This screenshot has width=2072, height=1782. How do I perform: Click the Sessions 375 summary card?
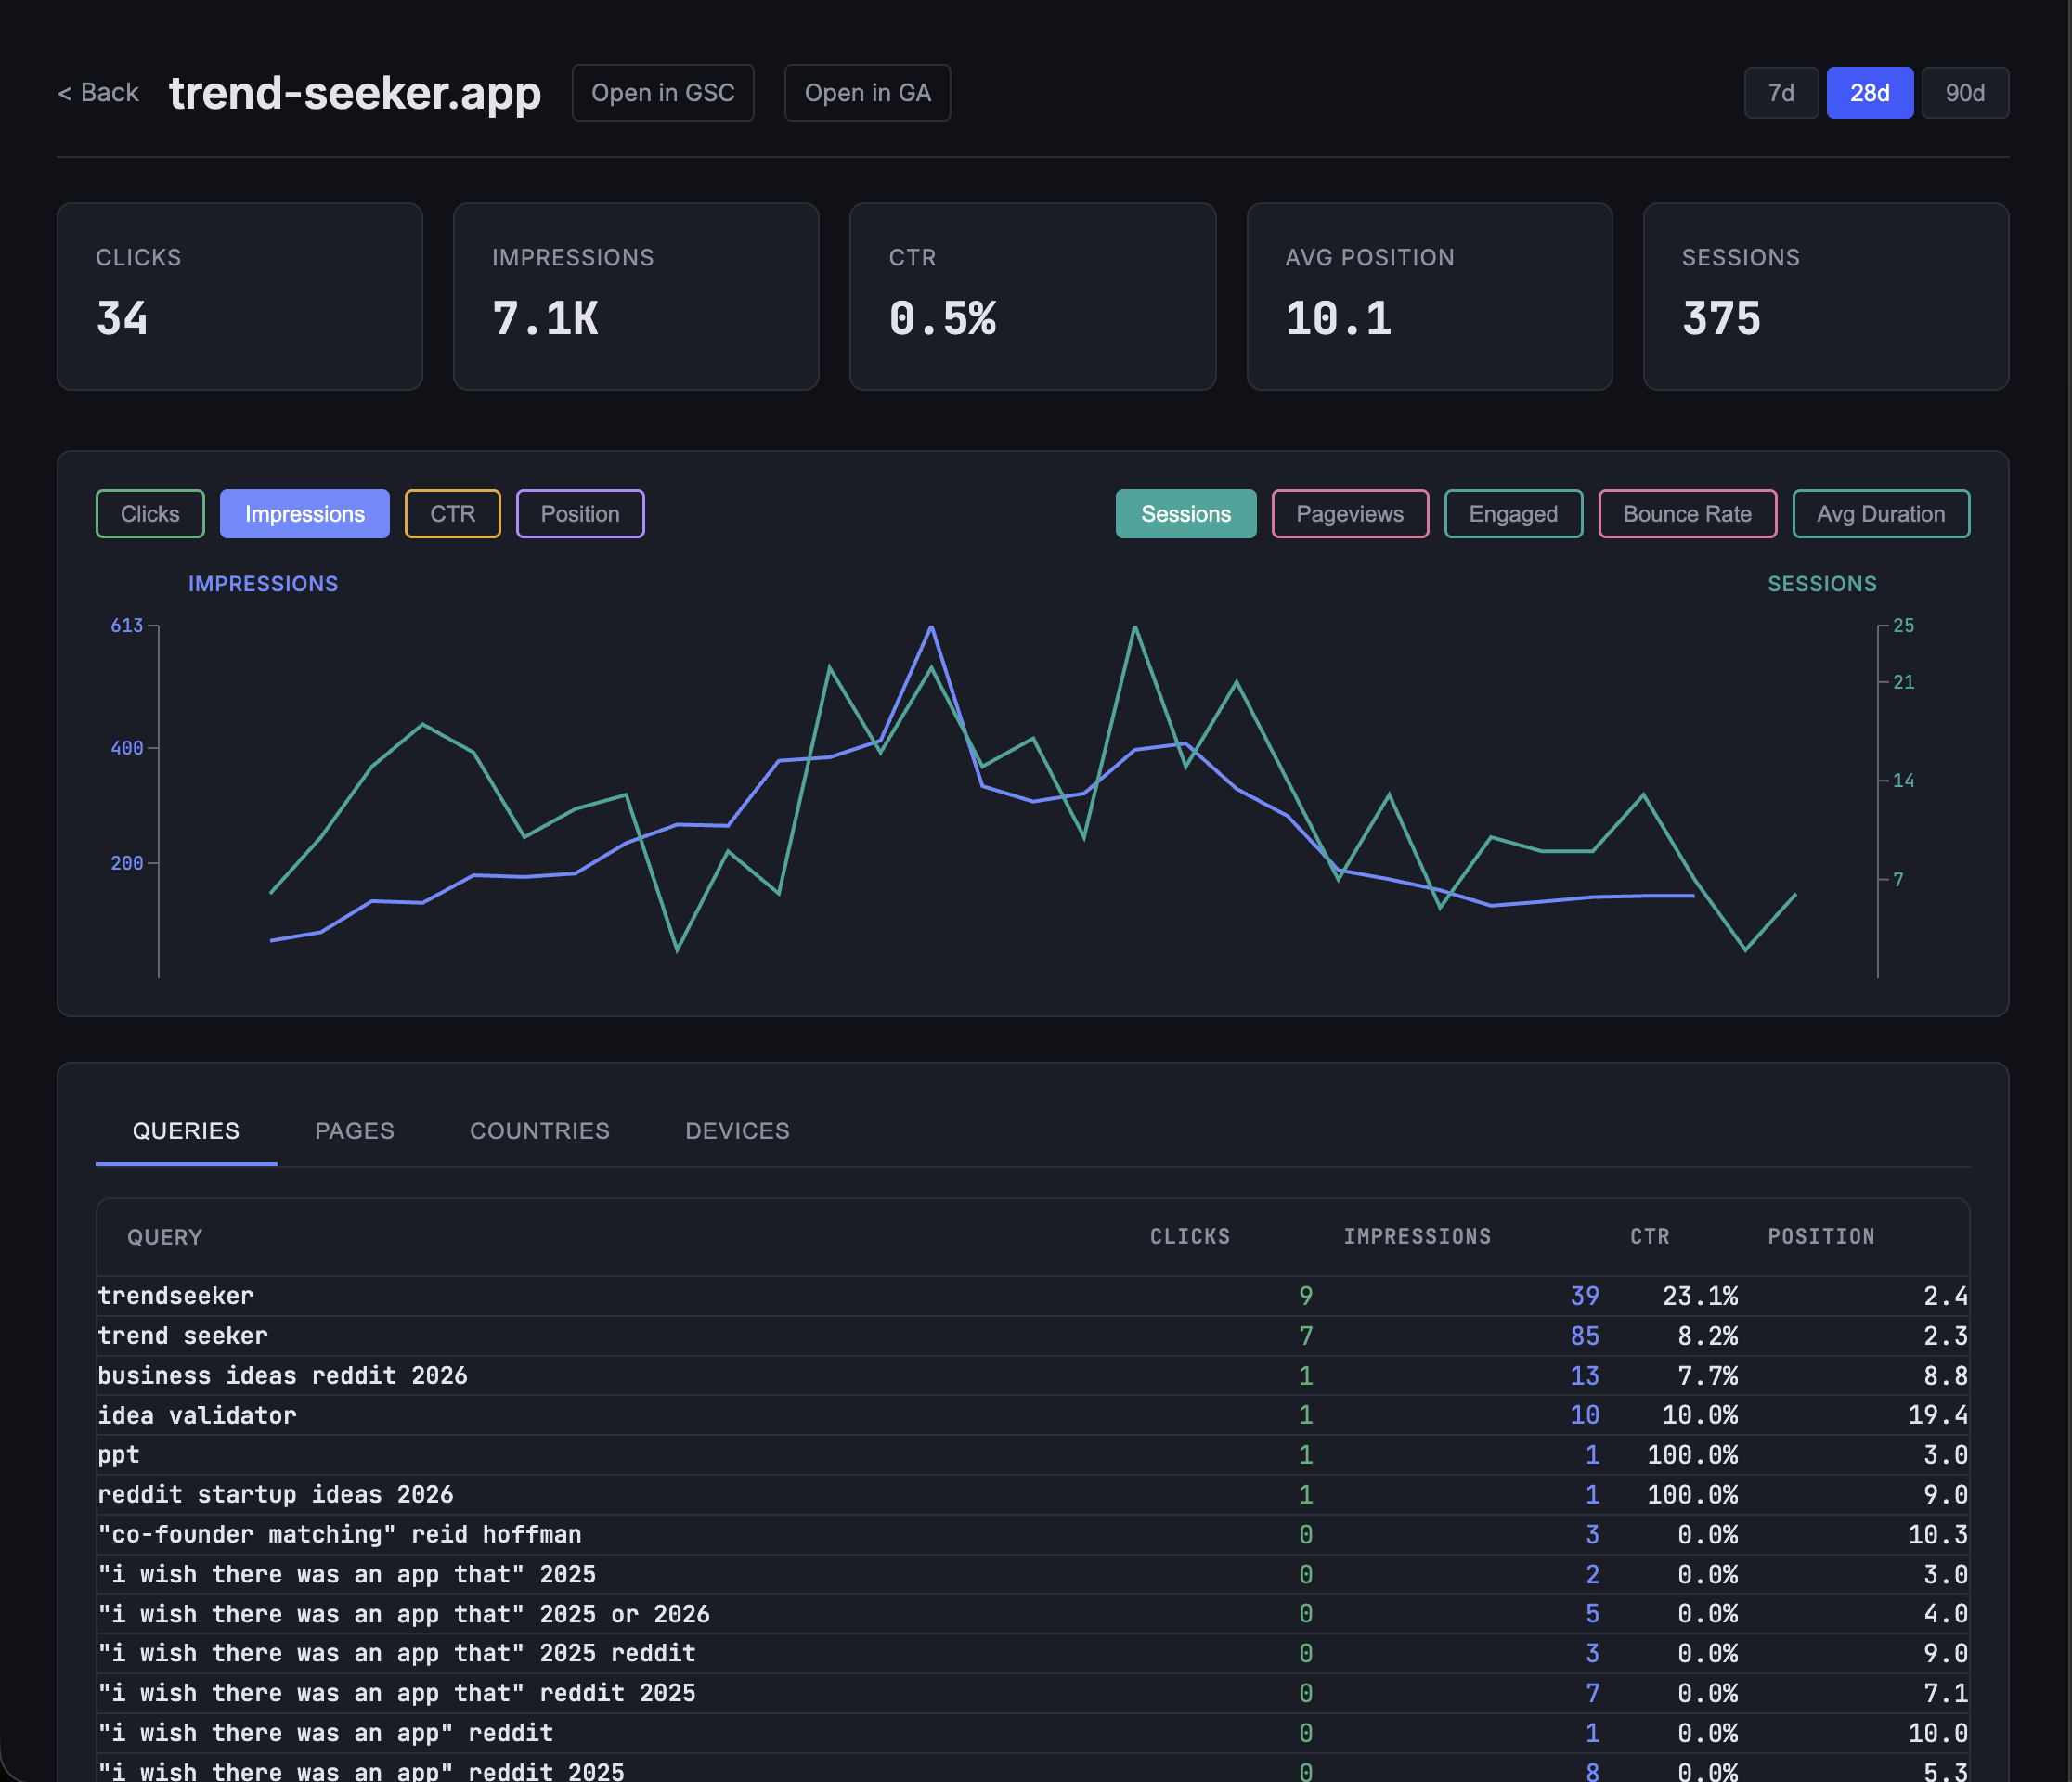click(1825, 297)
